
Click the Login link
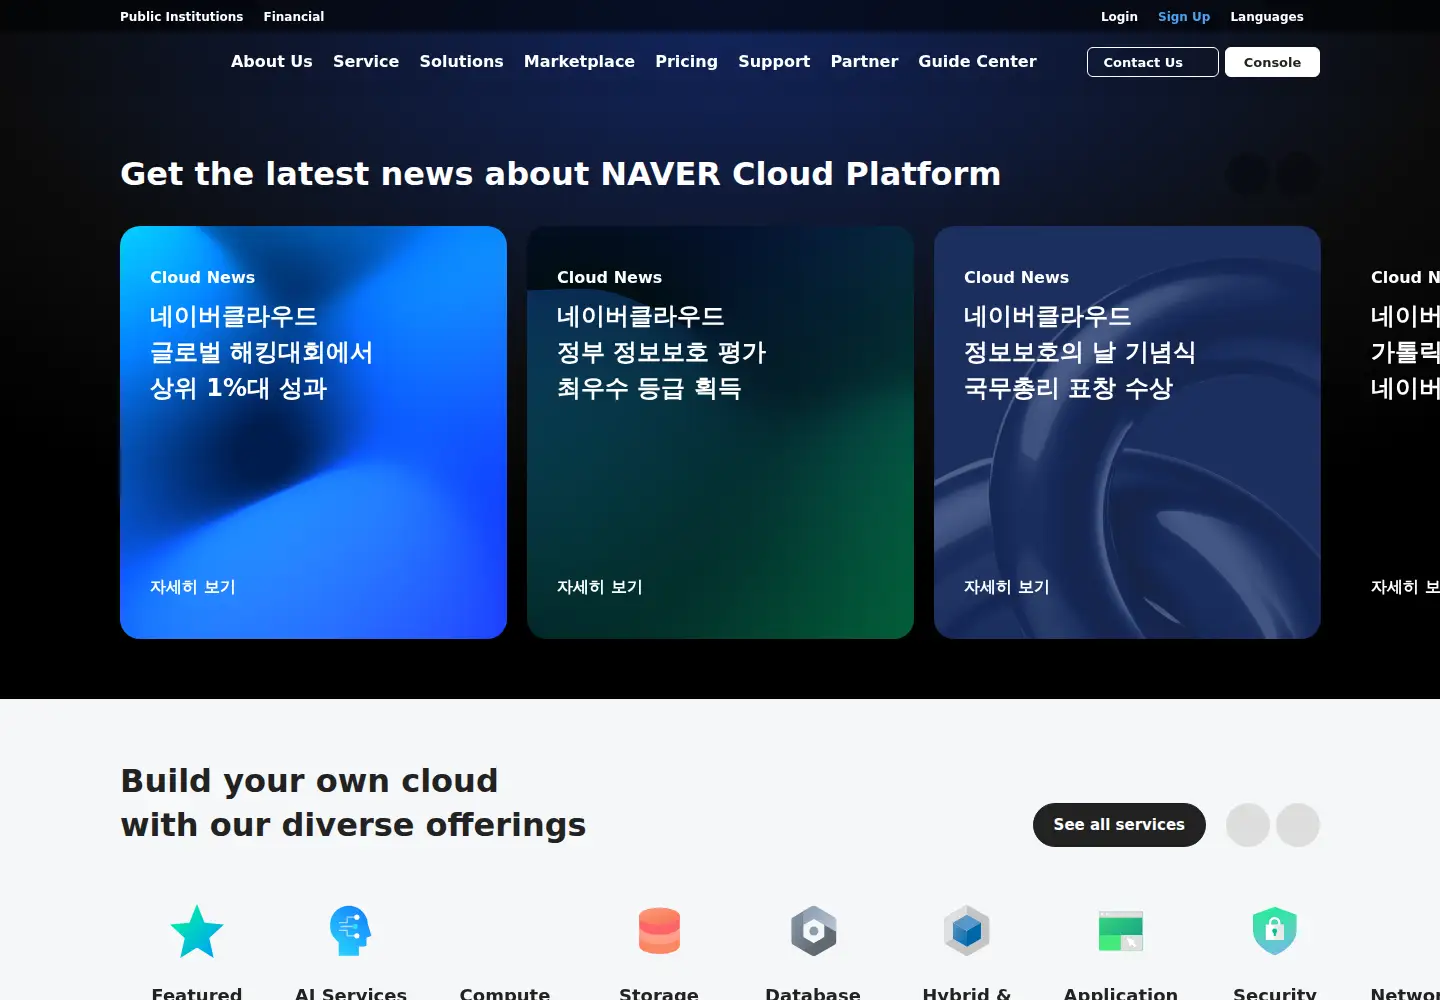[1119, 17]
